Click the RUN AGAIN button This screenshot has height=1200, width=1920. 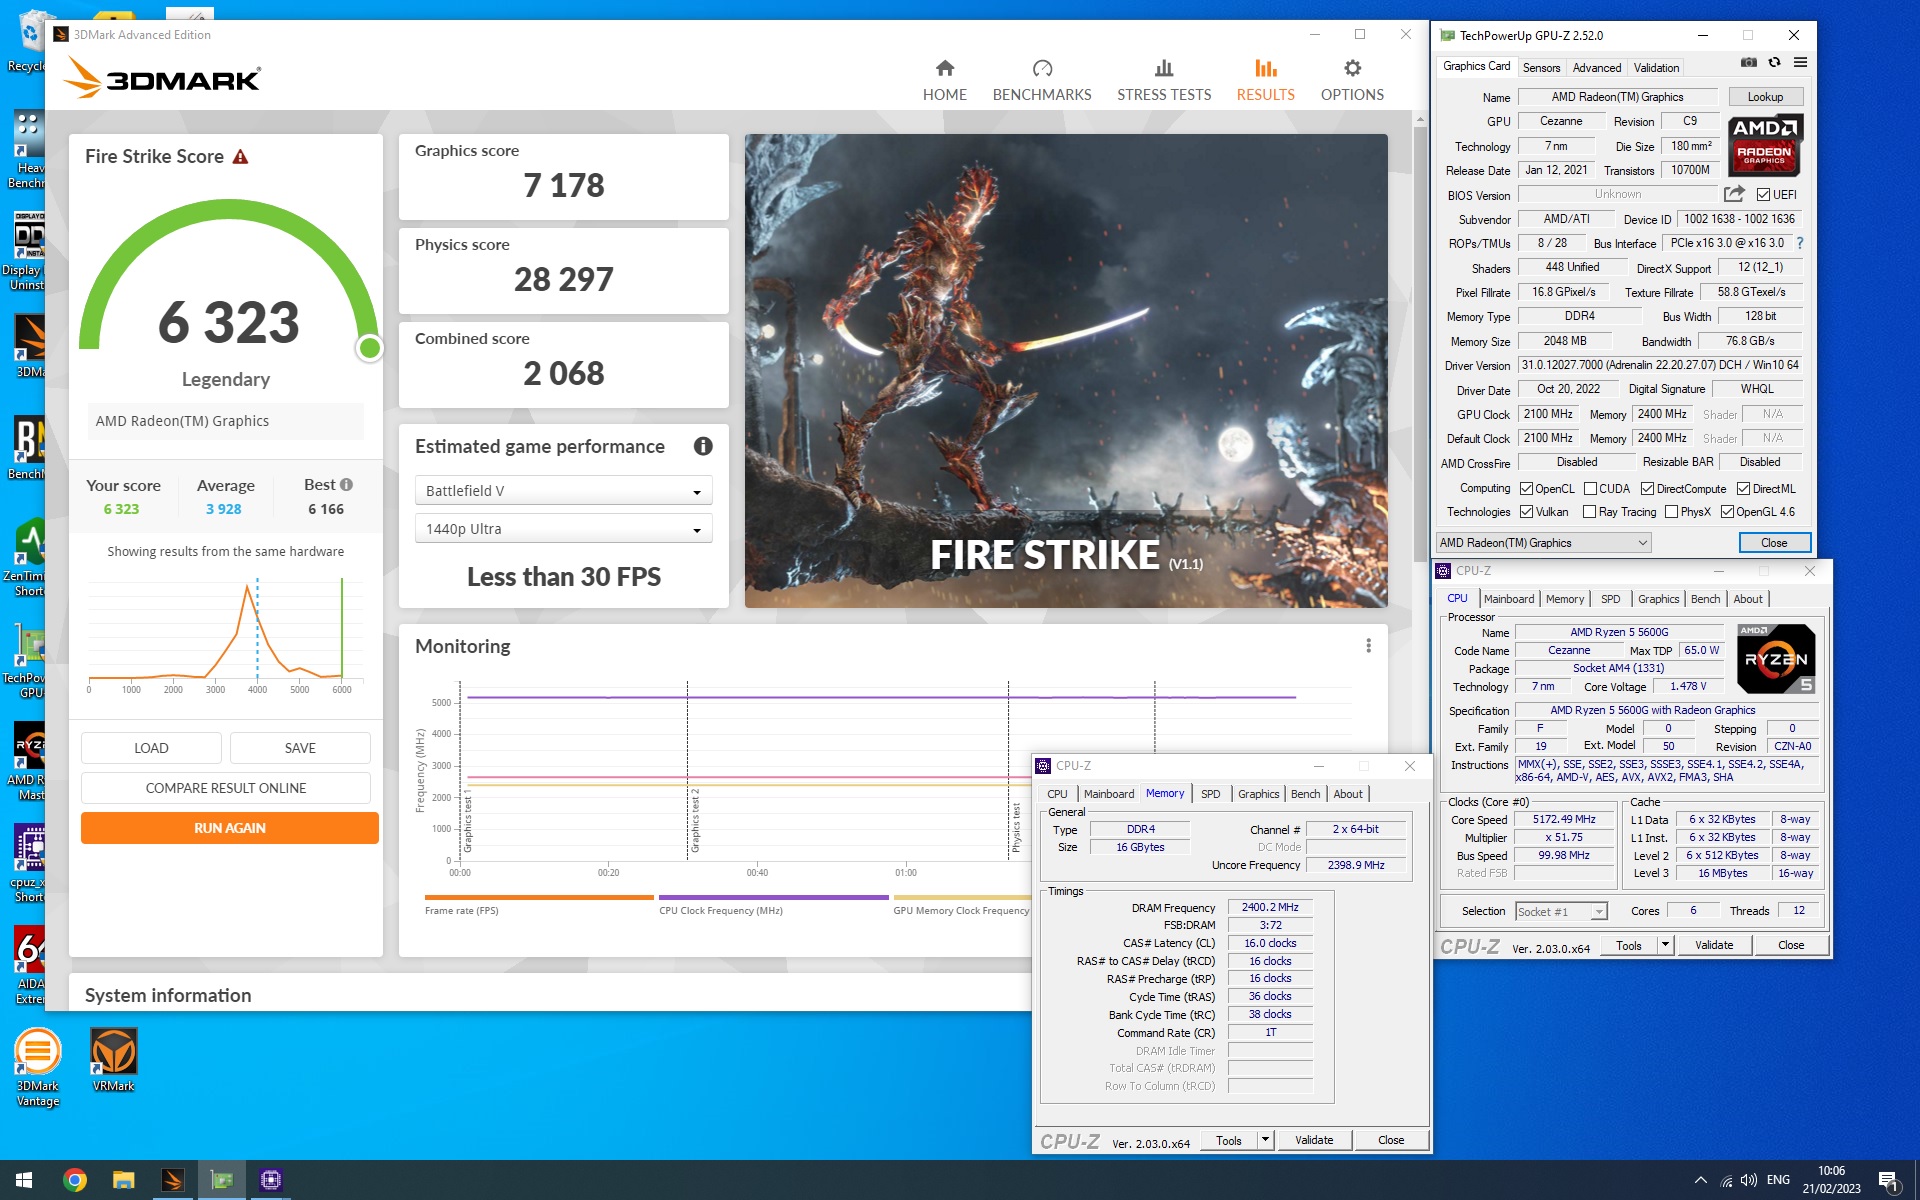230,828
